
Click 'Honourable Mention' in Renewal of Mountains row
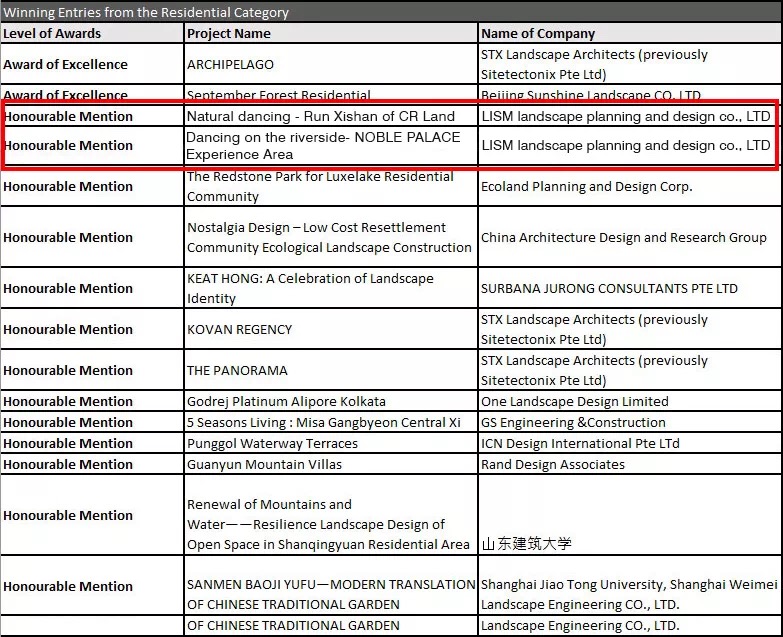(68, 515)
